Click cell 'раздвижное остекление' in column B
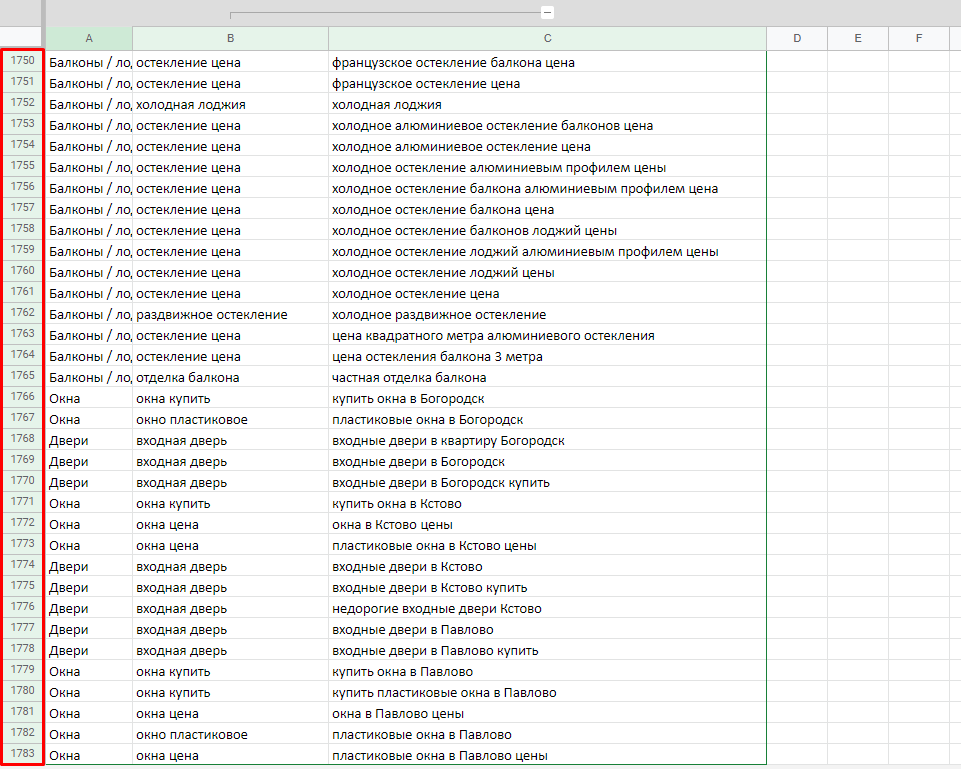The image size is (961, 769). click(x=230, y=315)
